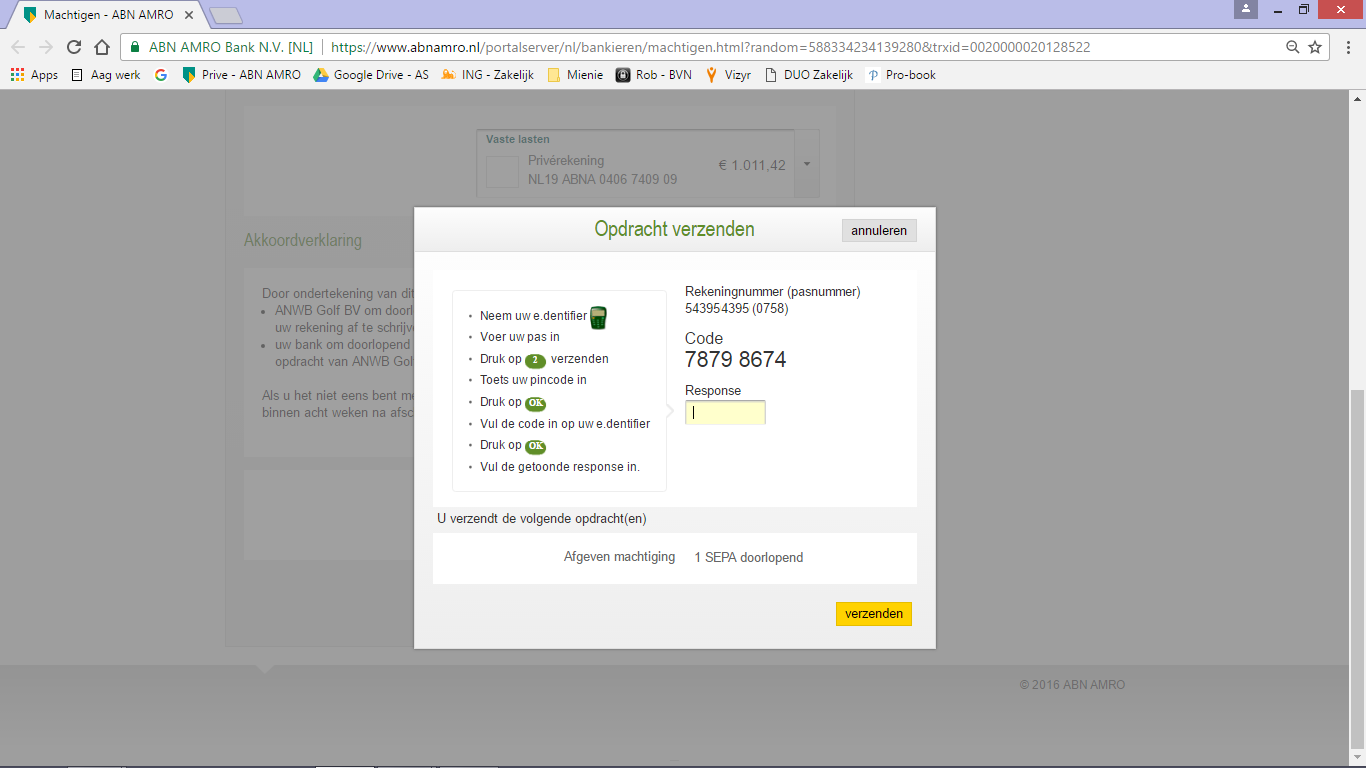
Task: Click the account number 543954395 (0758)
Action: coord(736,308)
